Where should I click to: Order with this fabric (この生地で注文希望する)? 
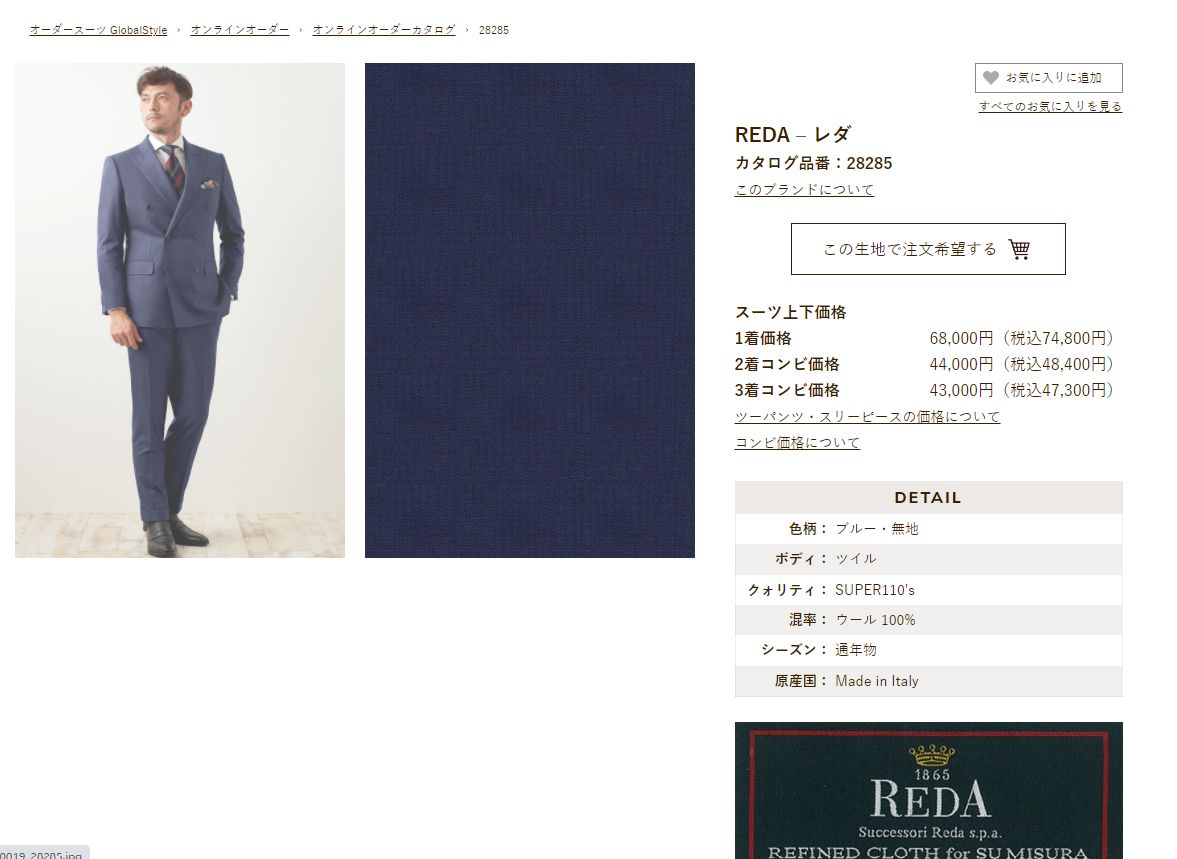point(928,249)
